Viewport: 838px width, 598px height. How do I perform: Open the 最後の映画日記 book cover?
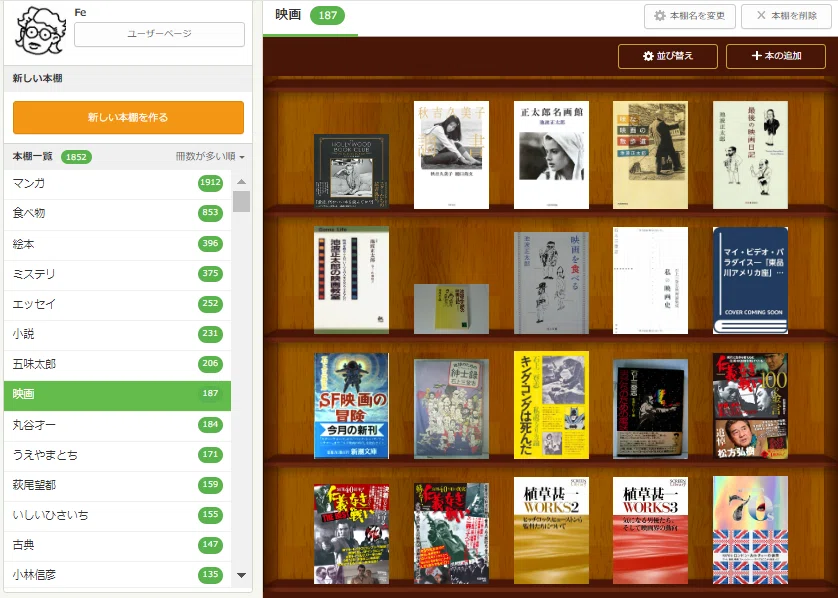[x=750, y=155]
